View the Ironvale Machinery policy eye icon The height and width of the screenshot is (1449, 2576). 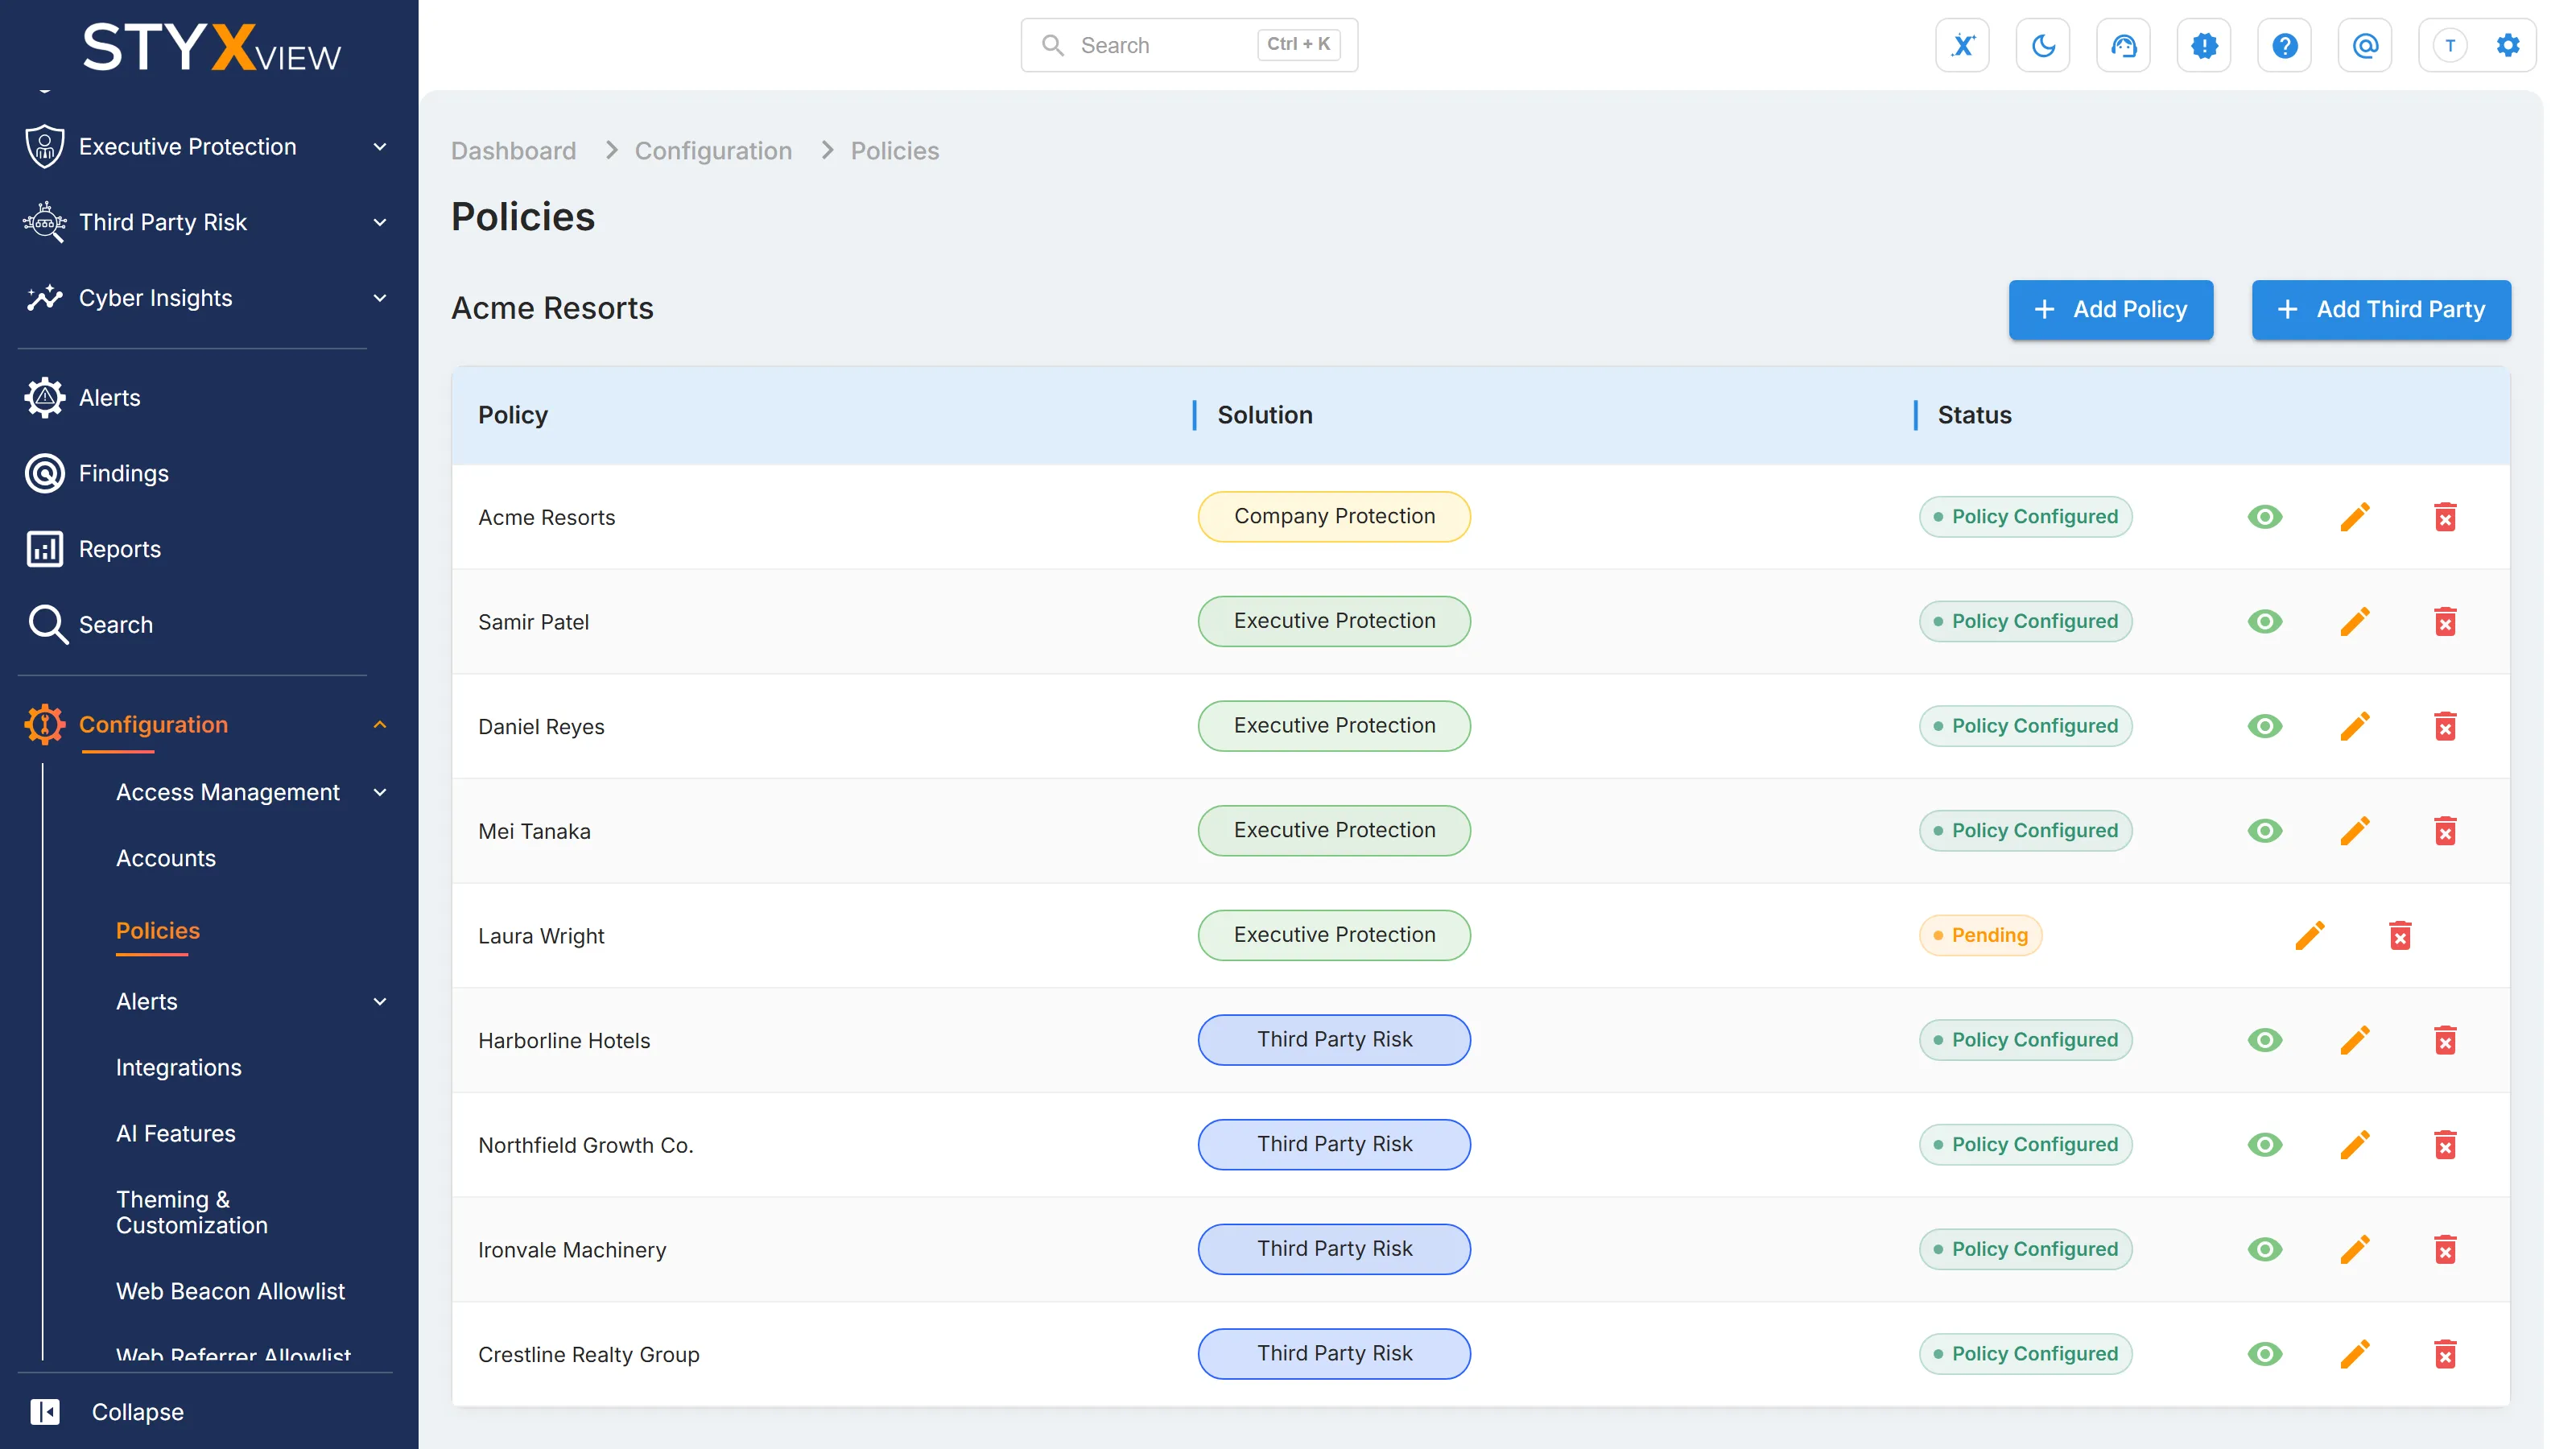pyautogui.click(x=2265, y=1250)
